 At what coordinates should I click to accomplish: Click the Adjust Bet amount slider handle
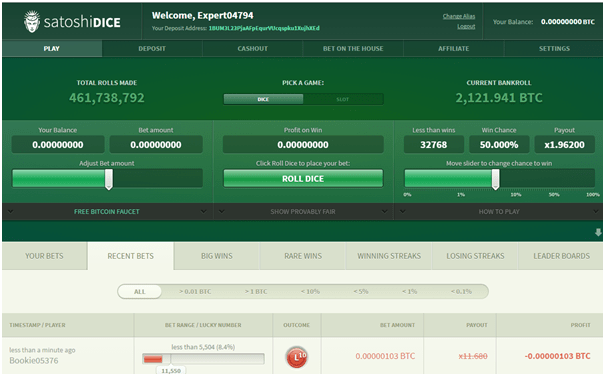tap(109, 179)
